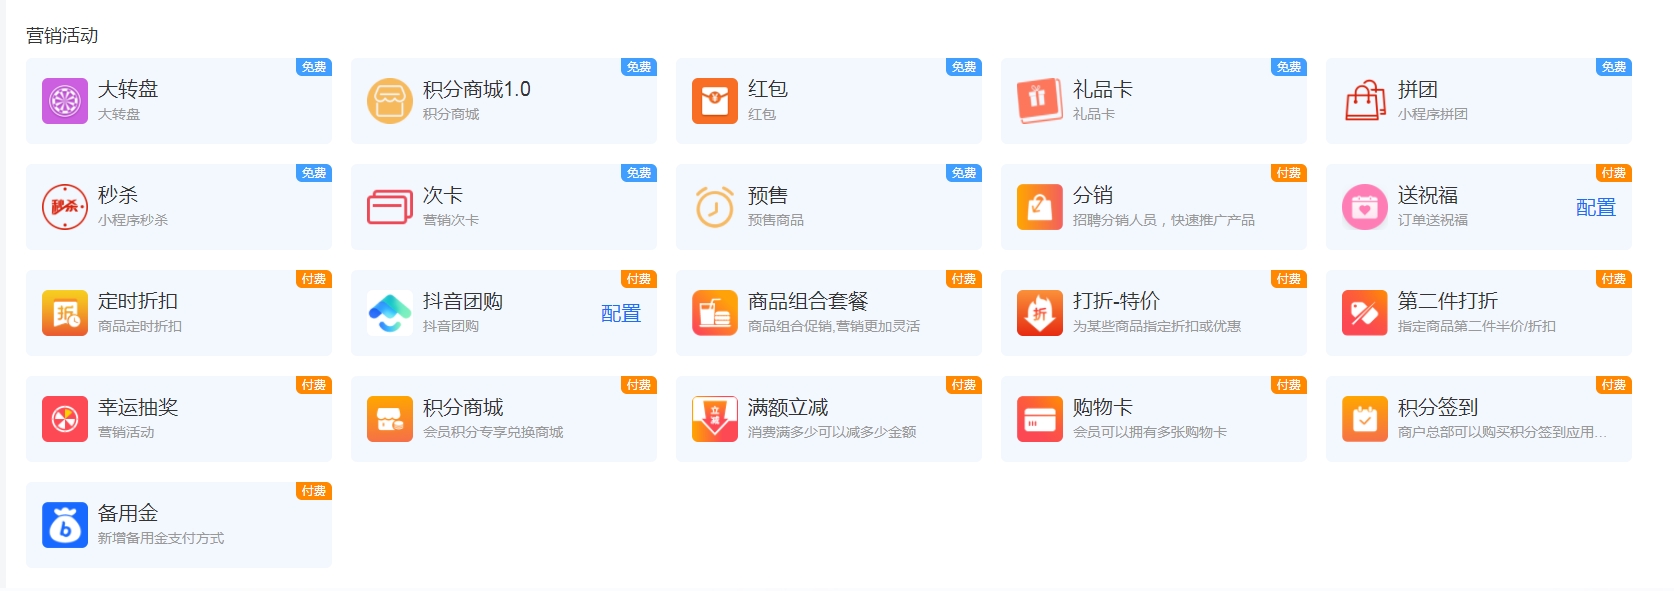The height and width of the screenshot is (591, 1674).
Task: Click 订单送祝福 subtitle text
Action: pyautogui.click(x=1433, y=220)
